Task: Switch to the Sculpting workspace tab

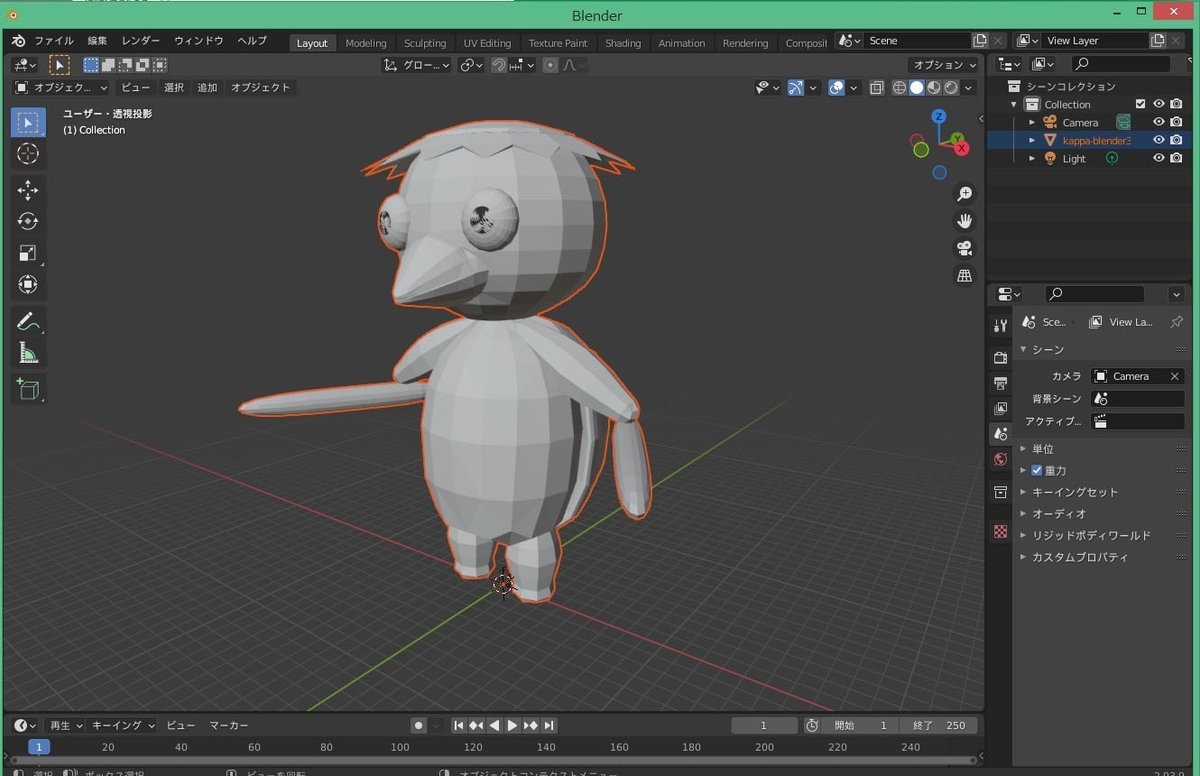Action: point(425,43)
